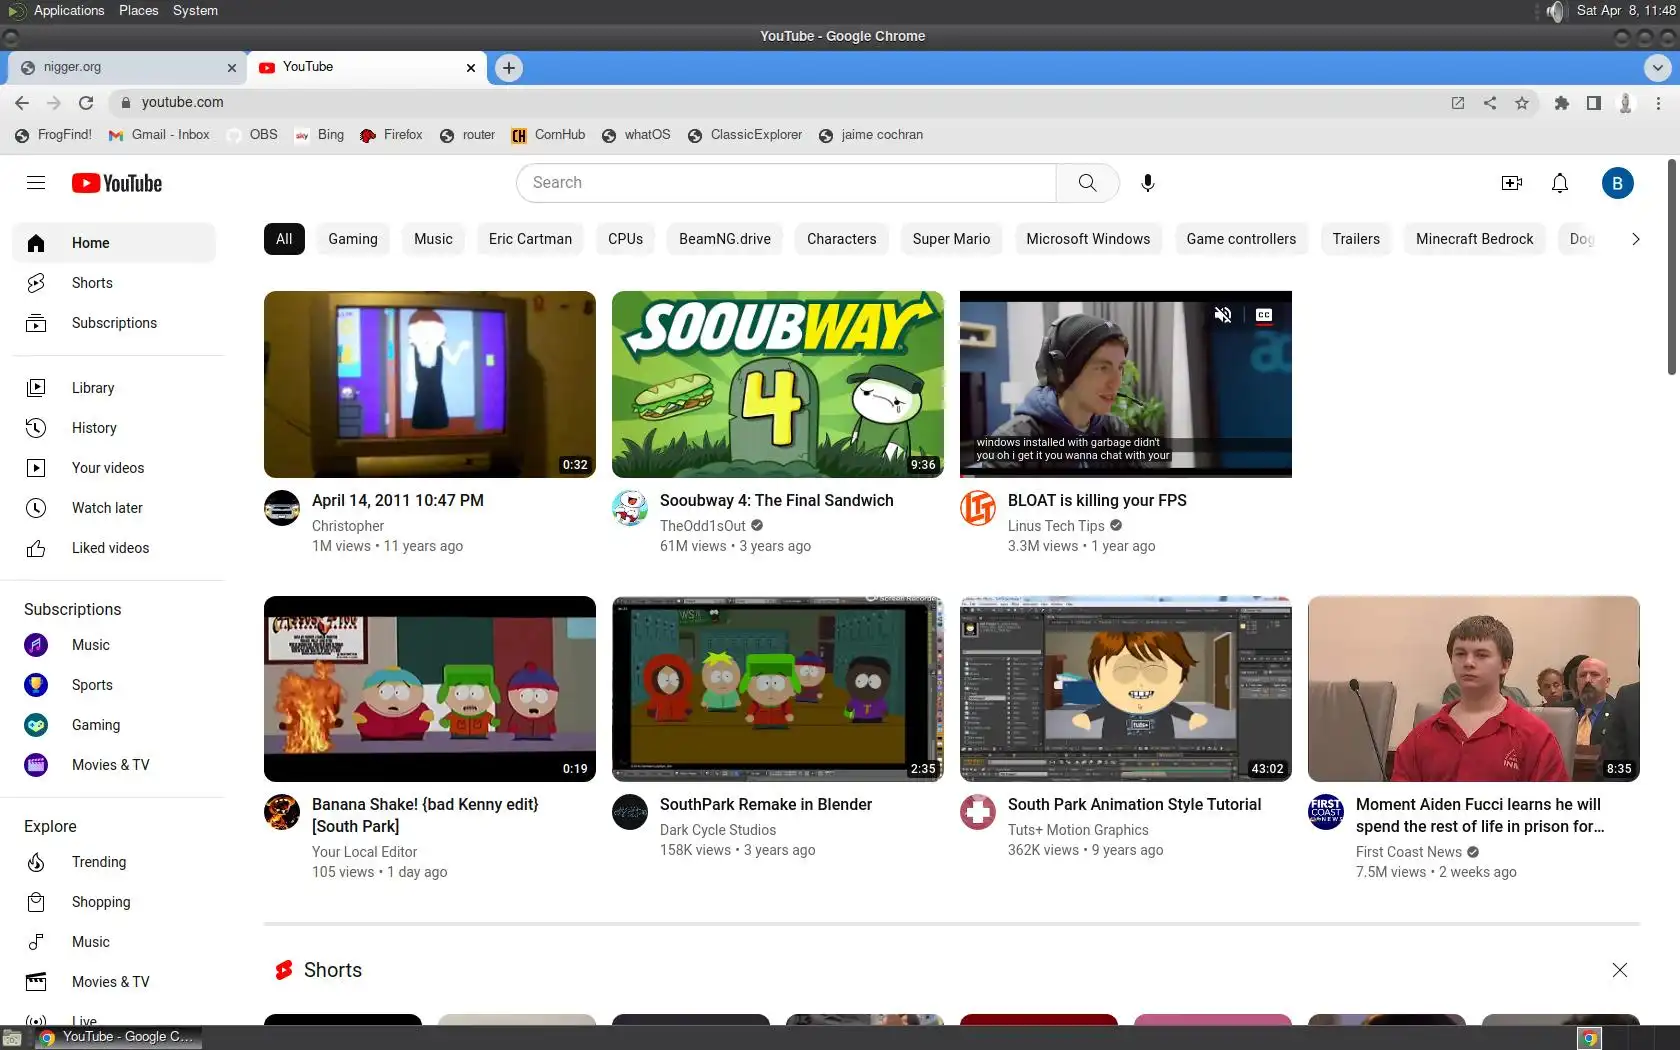Unmute the BLOAT video preview
This screenshot has height=1050, width=1680.
pos(1222,315)
